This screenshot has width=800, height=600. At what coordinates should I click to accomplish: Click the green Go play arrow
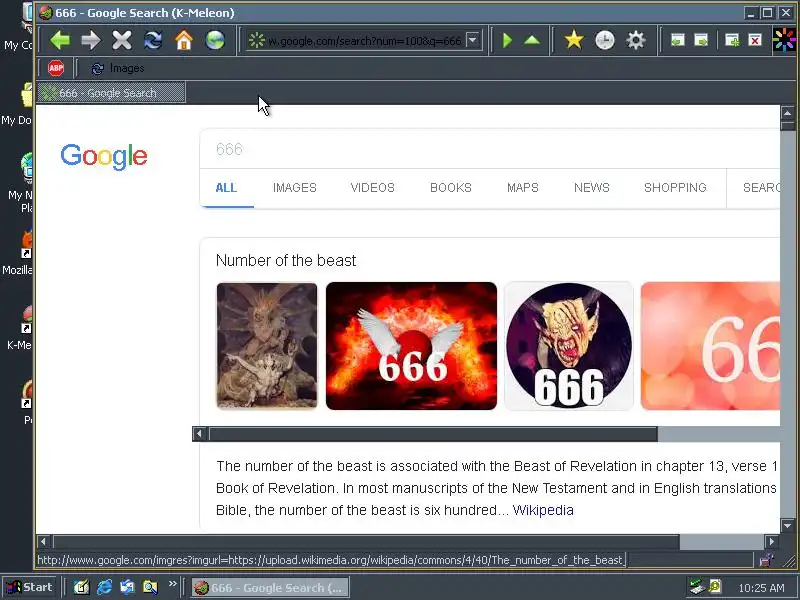507,40
